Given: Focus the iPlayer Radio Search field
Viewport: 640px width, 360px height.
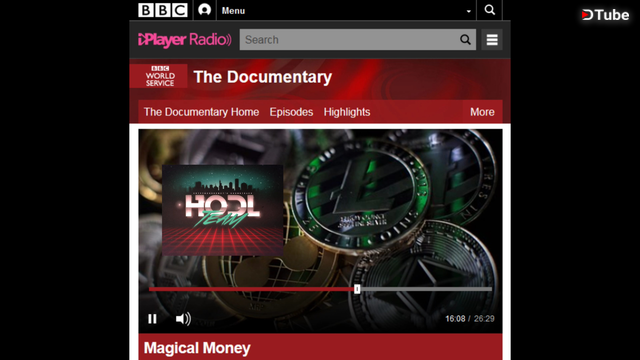Looking at the screenshot, I should pyautogui.click(x=358, y=40).
